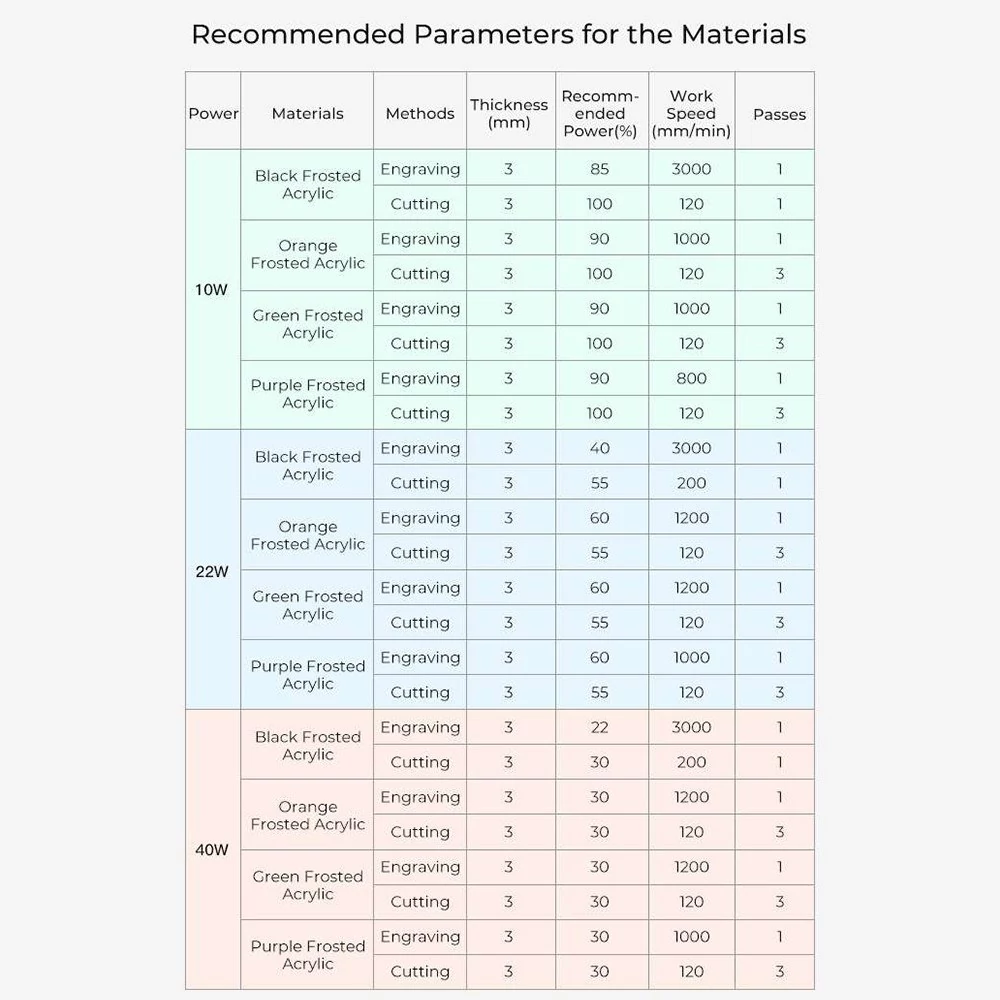Click the 22 power value cell
The image size is (1000, 1000).
601,726
